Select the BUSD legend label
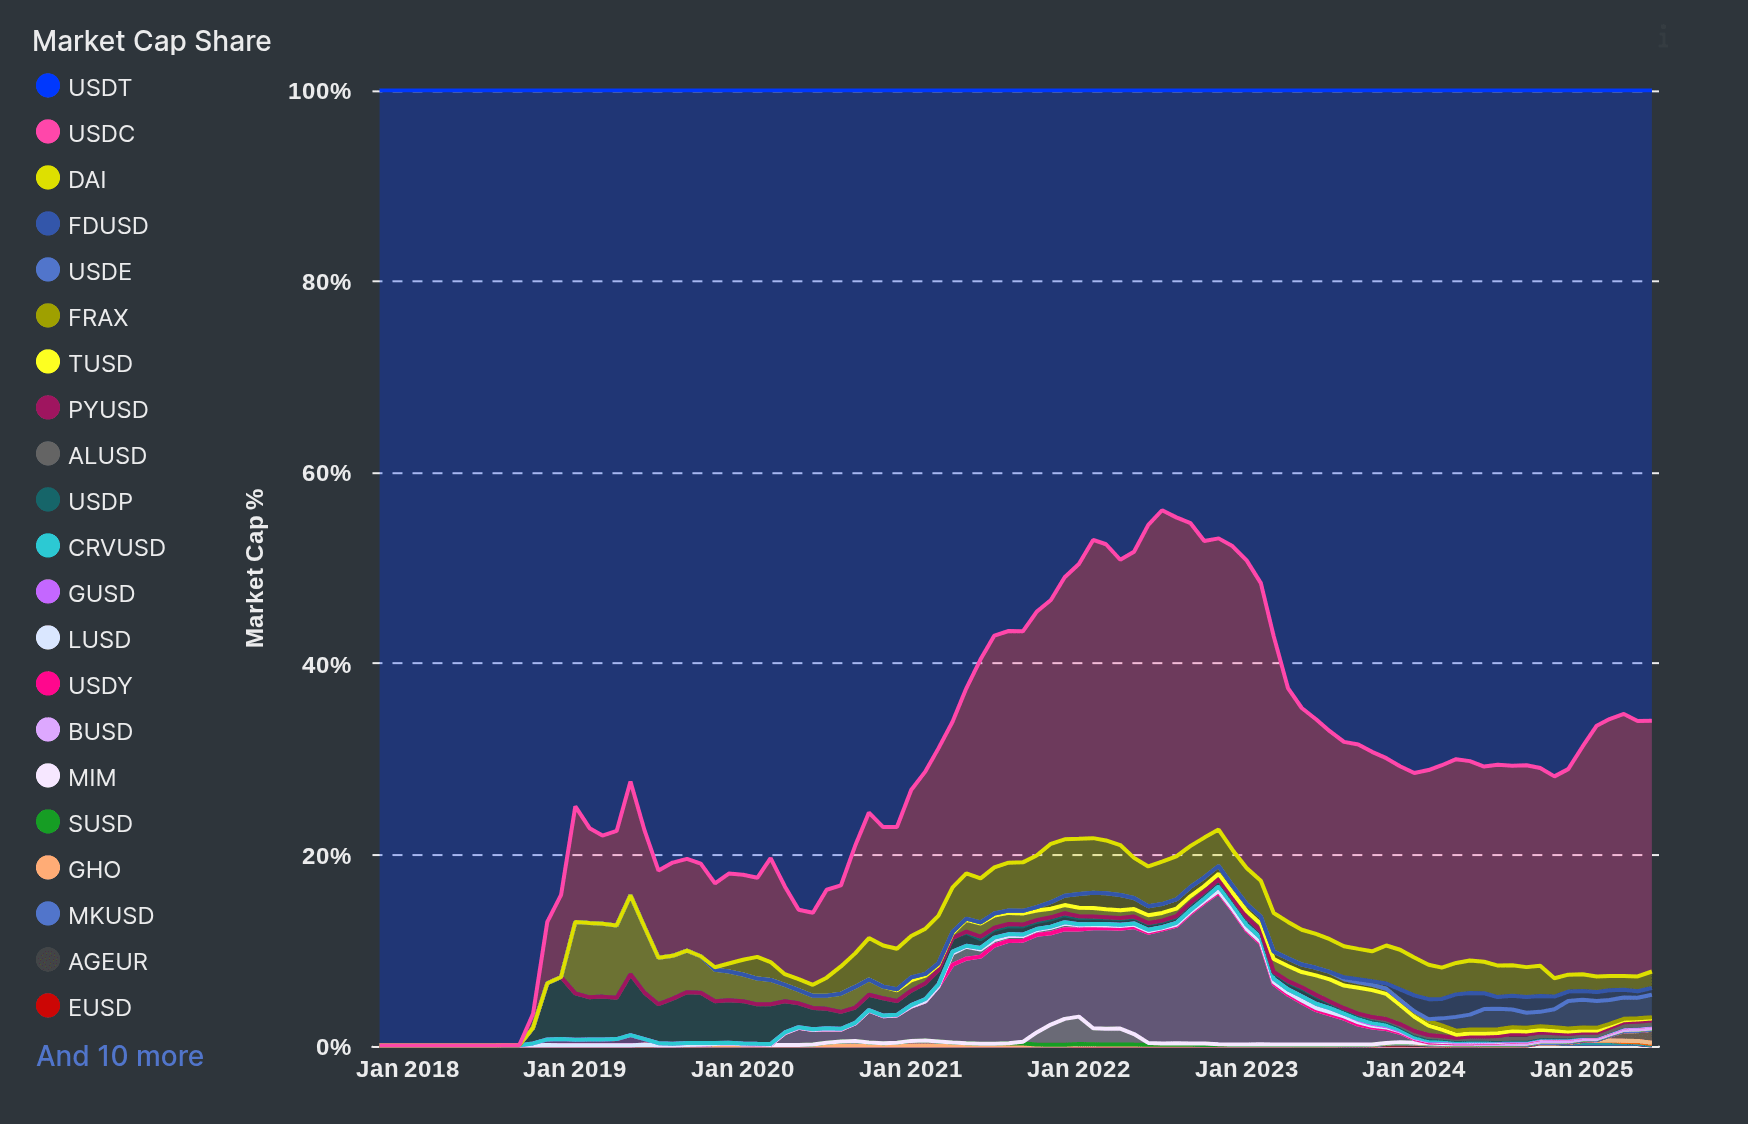This screenshot has height=1124, width=1748. point(100,731)
